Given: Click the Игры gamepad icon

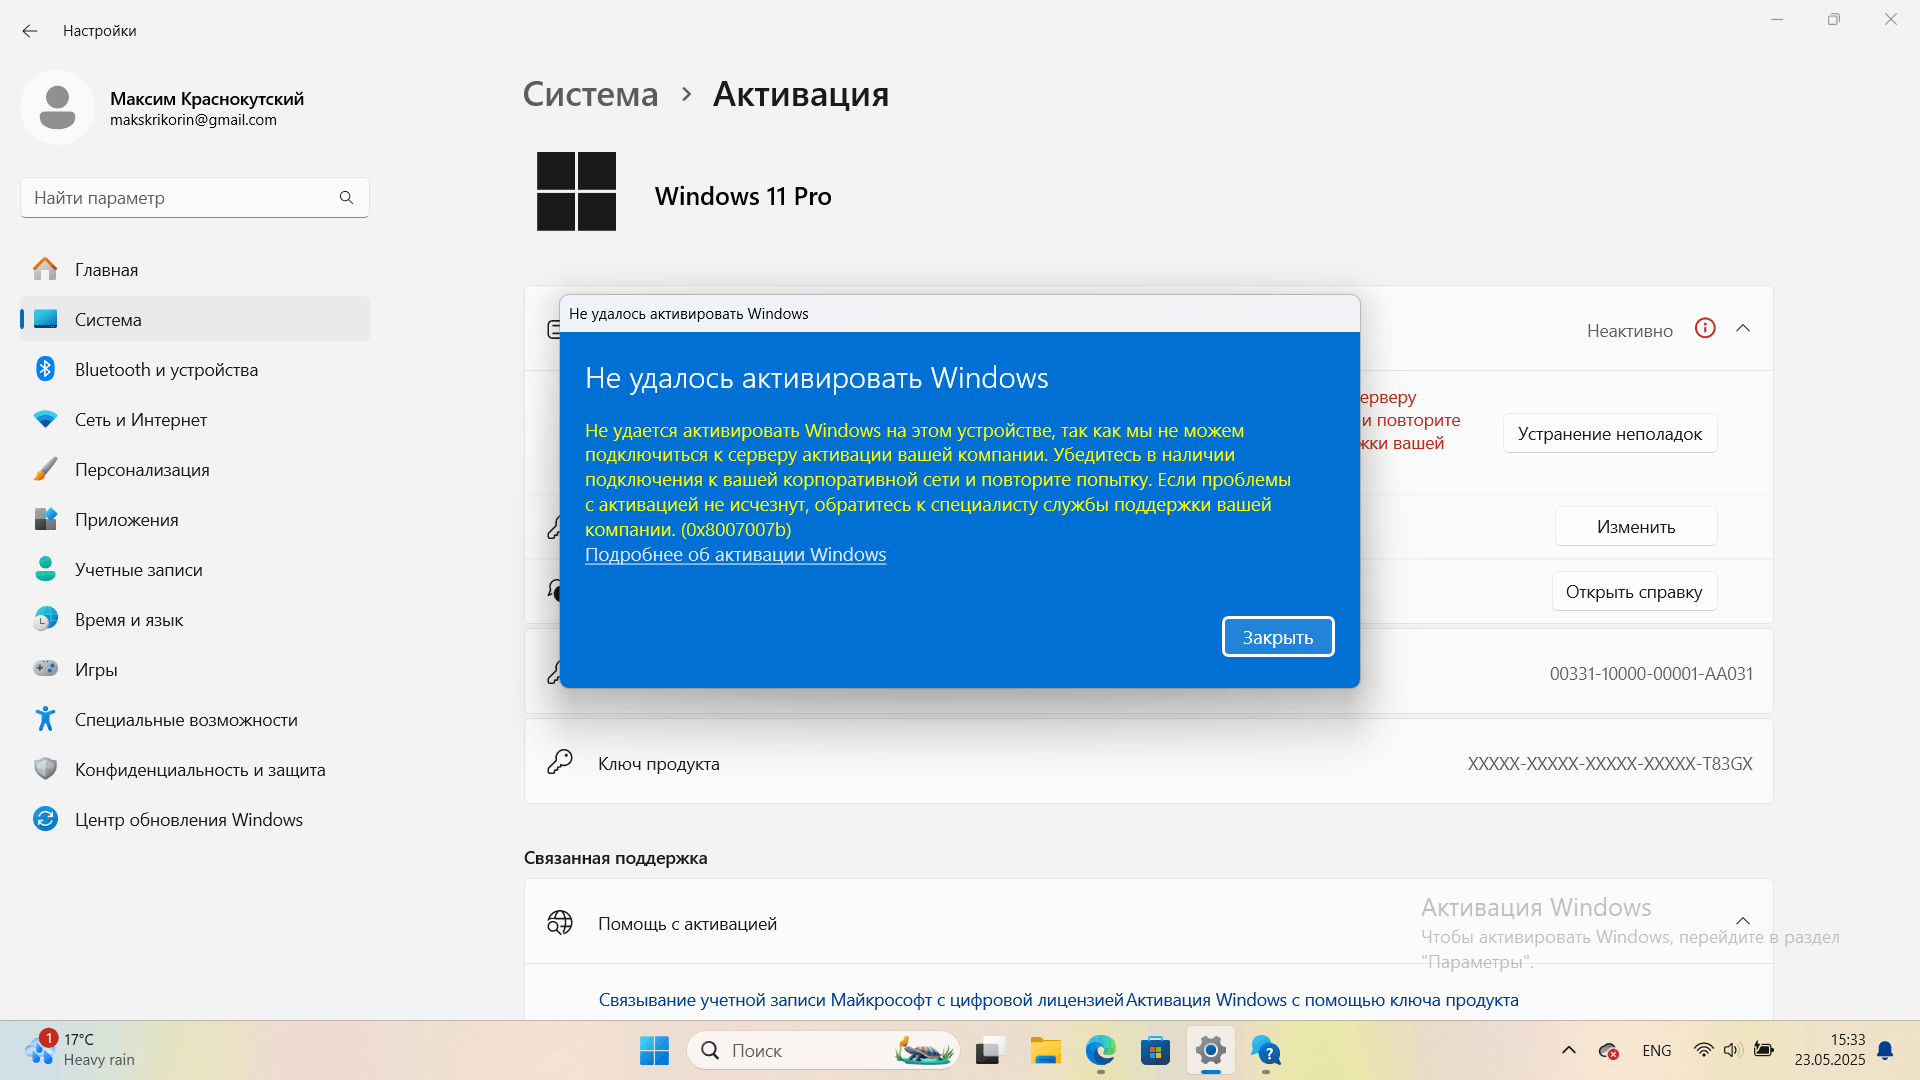Looking at the screenshot, I should [46, 668].
